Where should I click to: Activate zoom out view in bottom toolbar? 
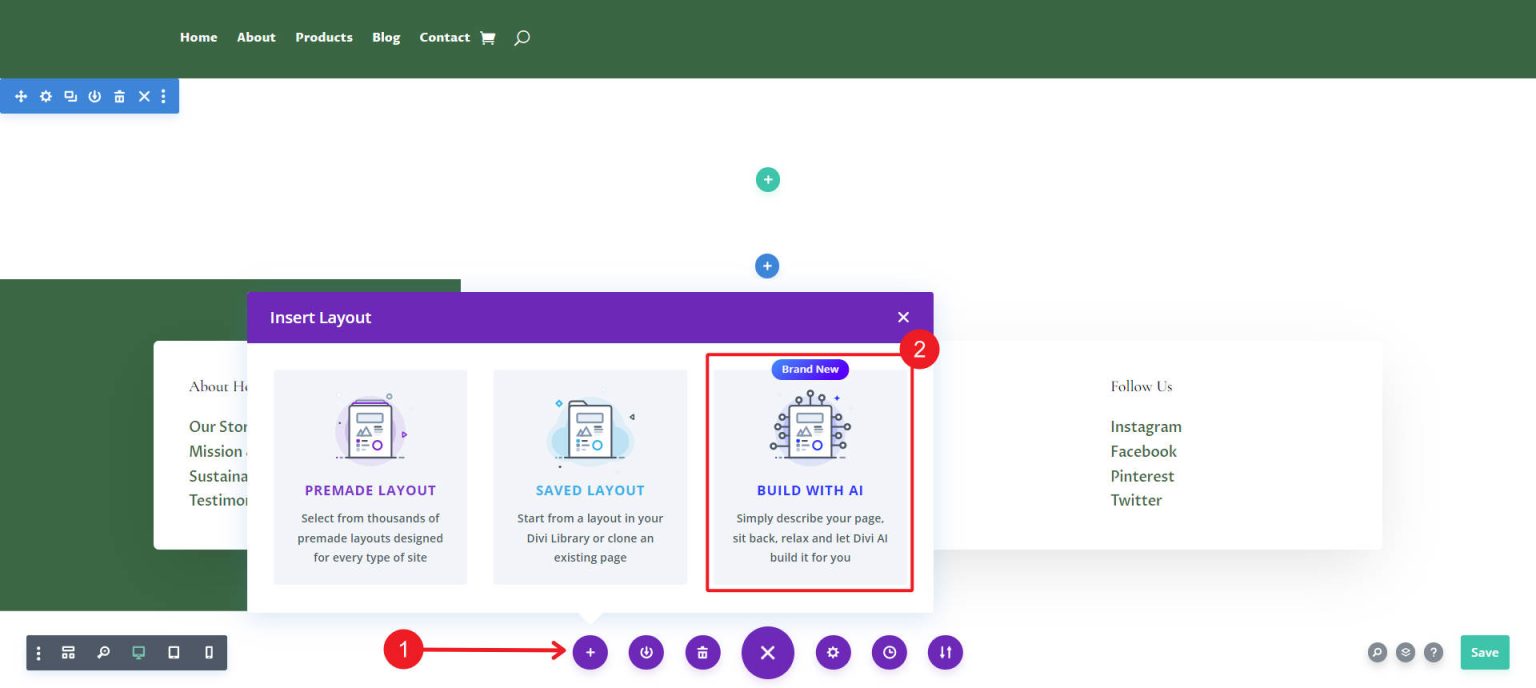(x=103, y=653)
